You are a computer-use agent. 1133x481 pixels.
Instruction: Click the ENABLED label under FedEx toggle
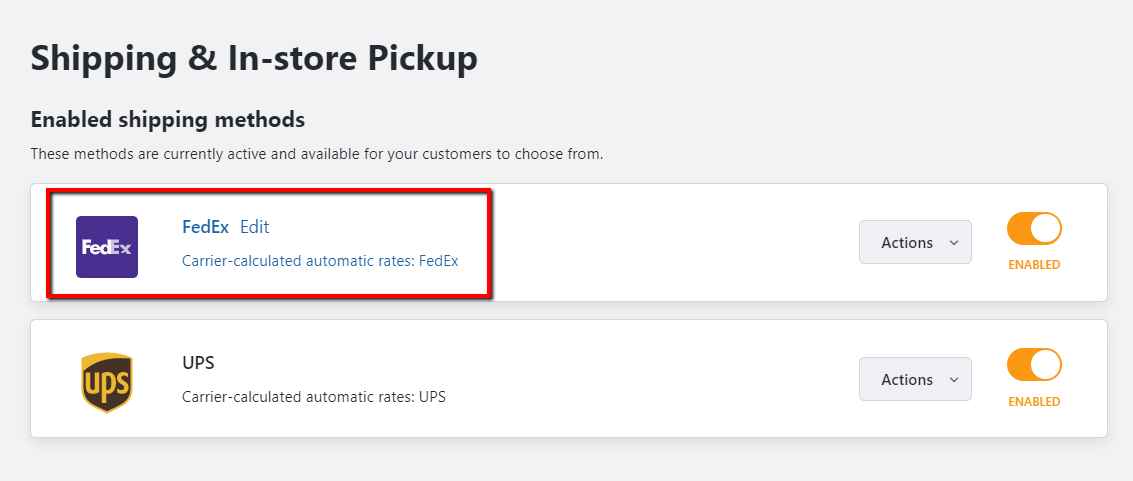click(x=1033, y=265)
